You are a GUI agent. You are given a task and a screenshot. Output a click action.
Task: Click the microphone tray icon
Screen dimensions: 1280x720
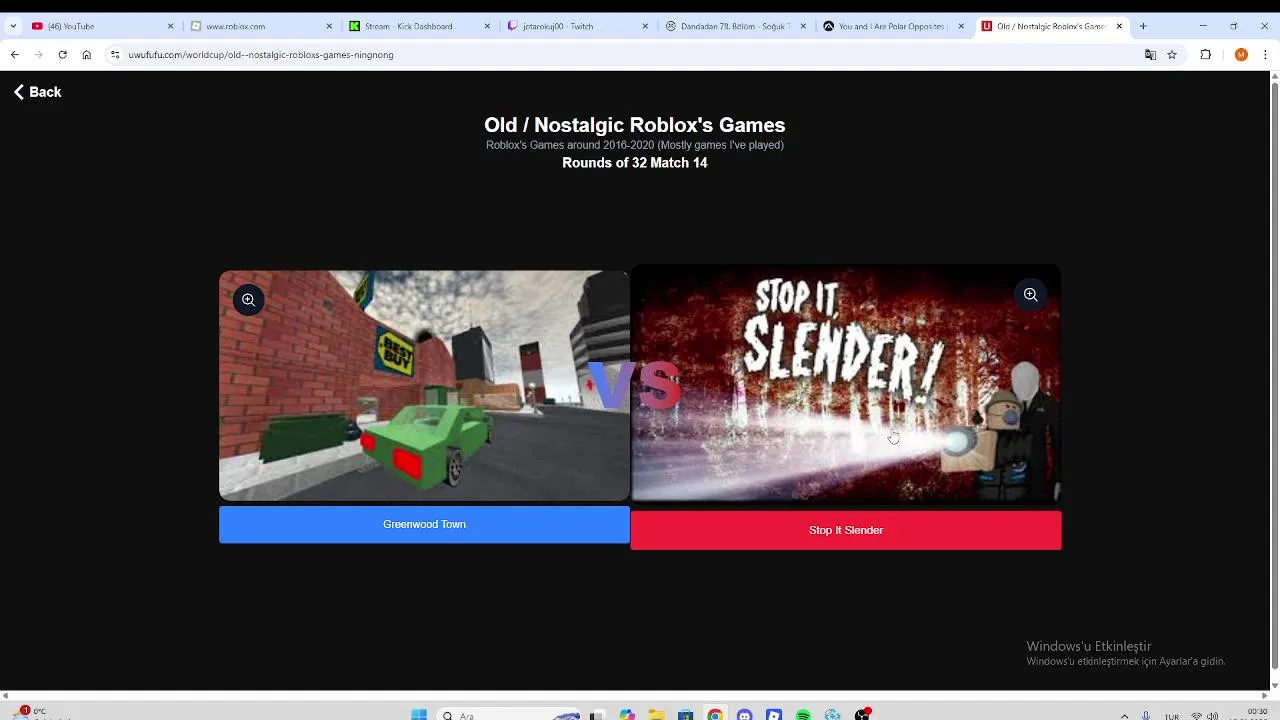(1146, 715)
